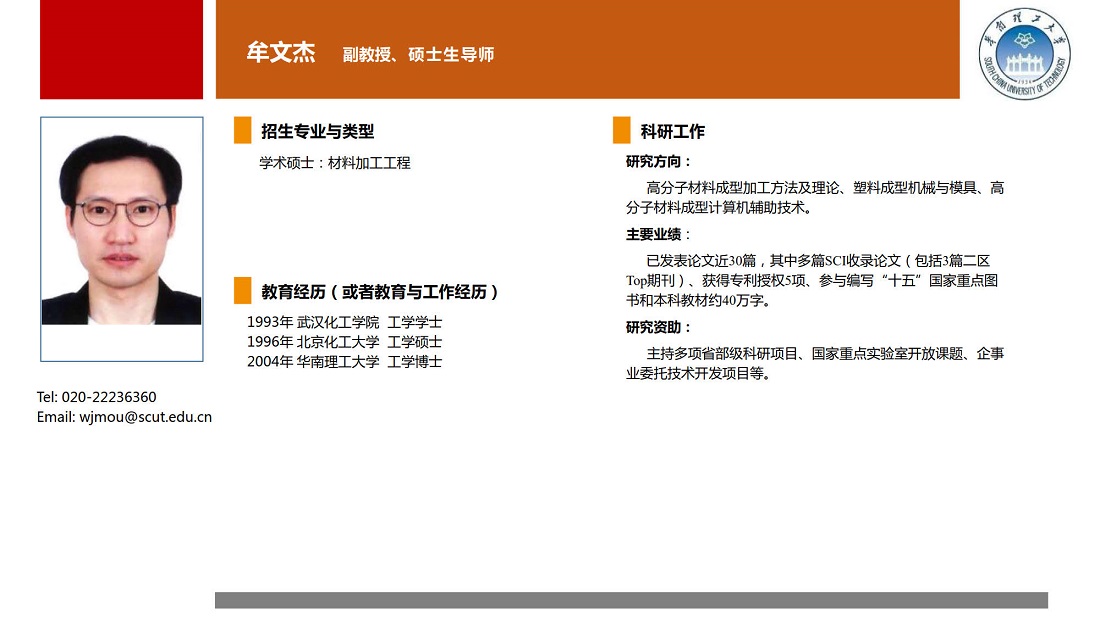The image size is (1100, 618).
Task: Click the orange marker beside 科研工作
Action: tap(622, 130)
